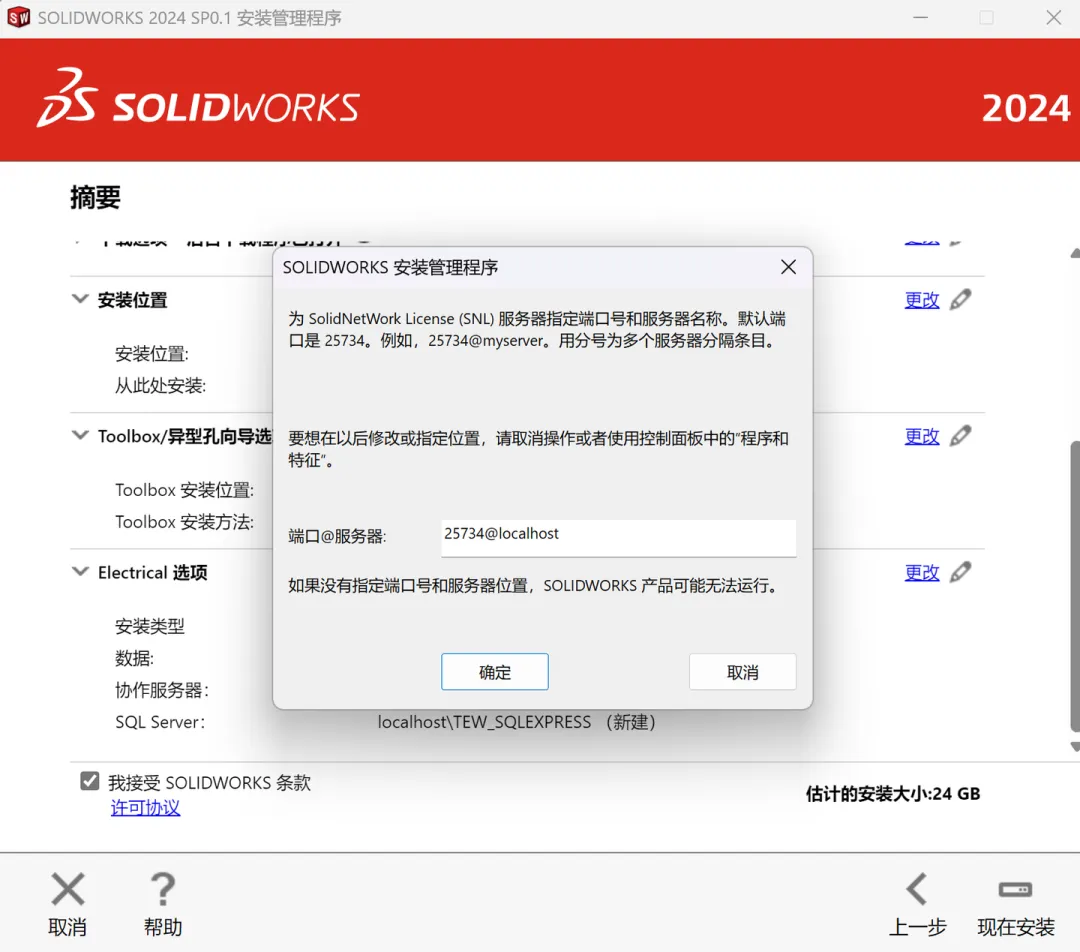Open 更改 link for Electrical 选项
The width and height of the screenshot is (1080, 952).
click(x=922, y=572)
